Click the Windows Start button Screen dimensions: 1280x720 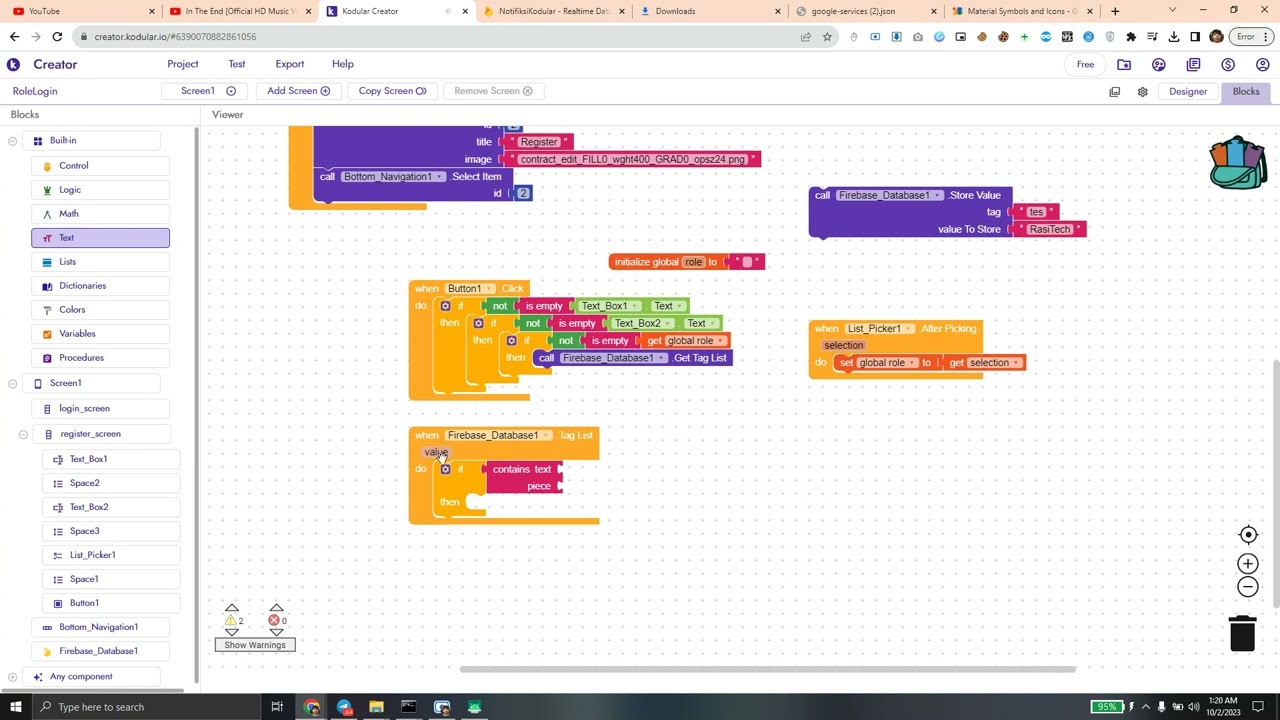[x=15, y=707]
